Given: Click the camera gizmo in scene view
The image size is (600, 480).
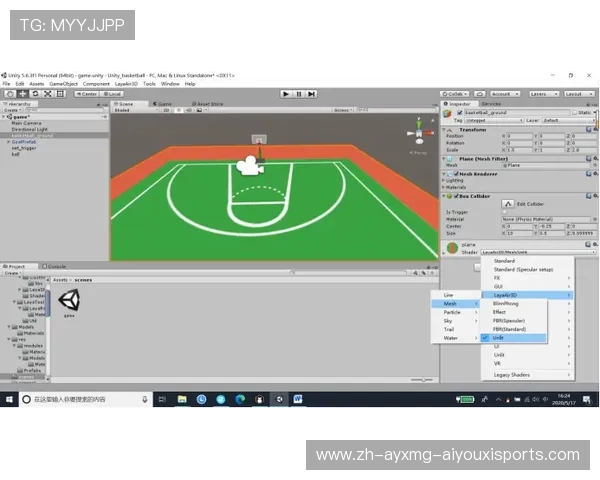Looking at the screenshot, I should 247,165.
